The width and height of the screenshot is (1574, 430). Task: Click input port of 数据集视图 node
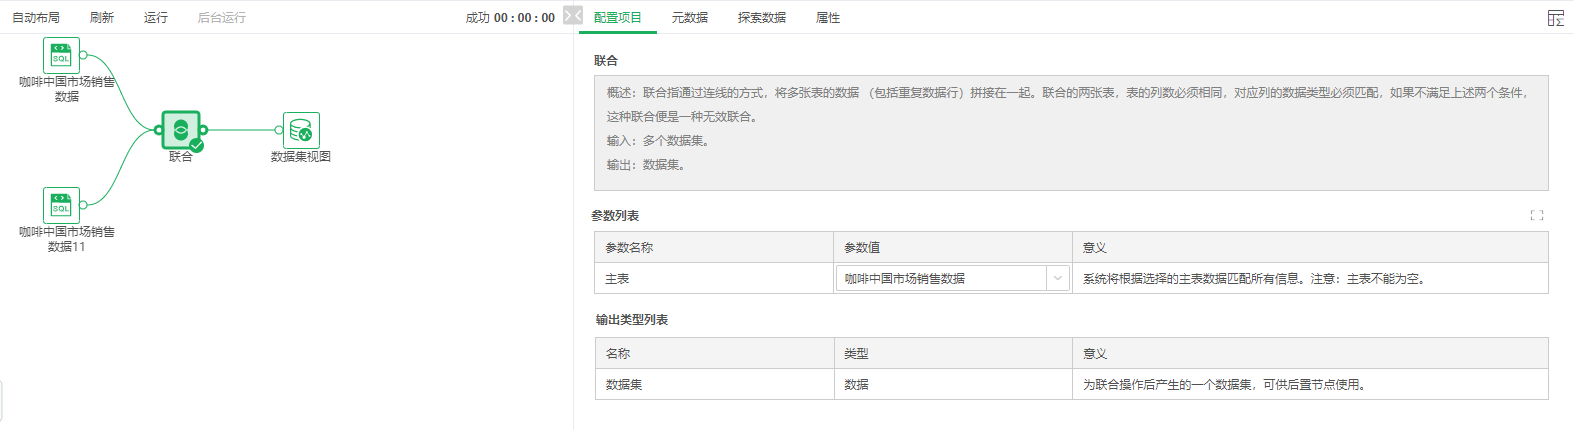coord(279,130)
